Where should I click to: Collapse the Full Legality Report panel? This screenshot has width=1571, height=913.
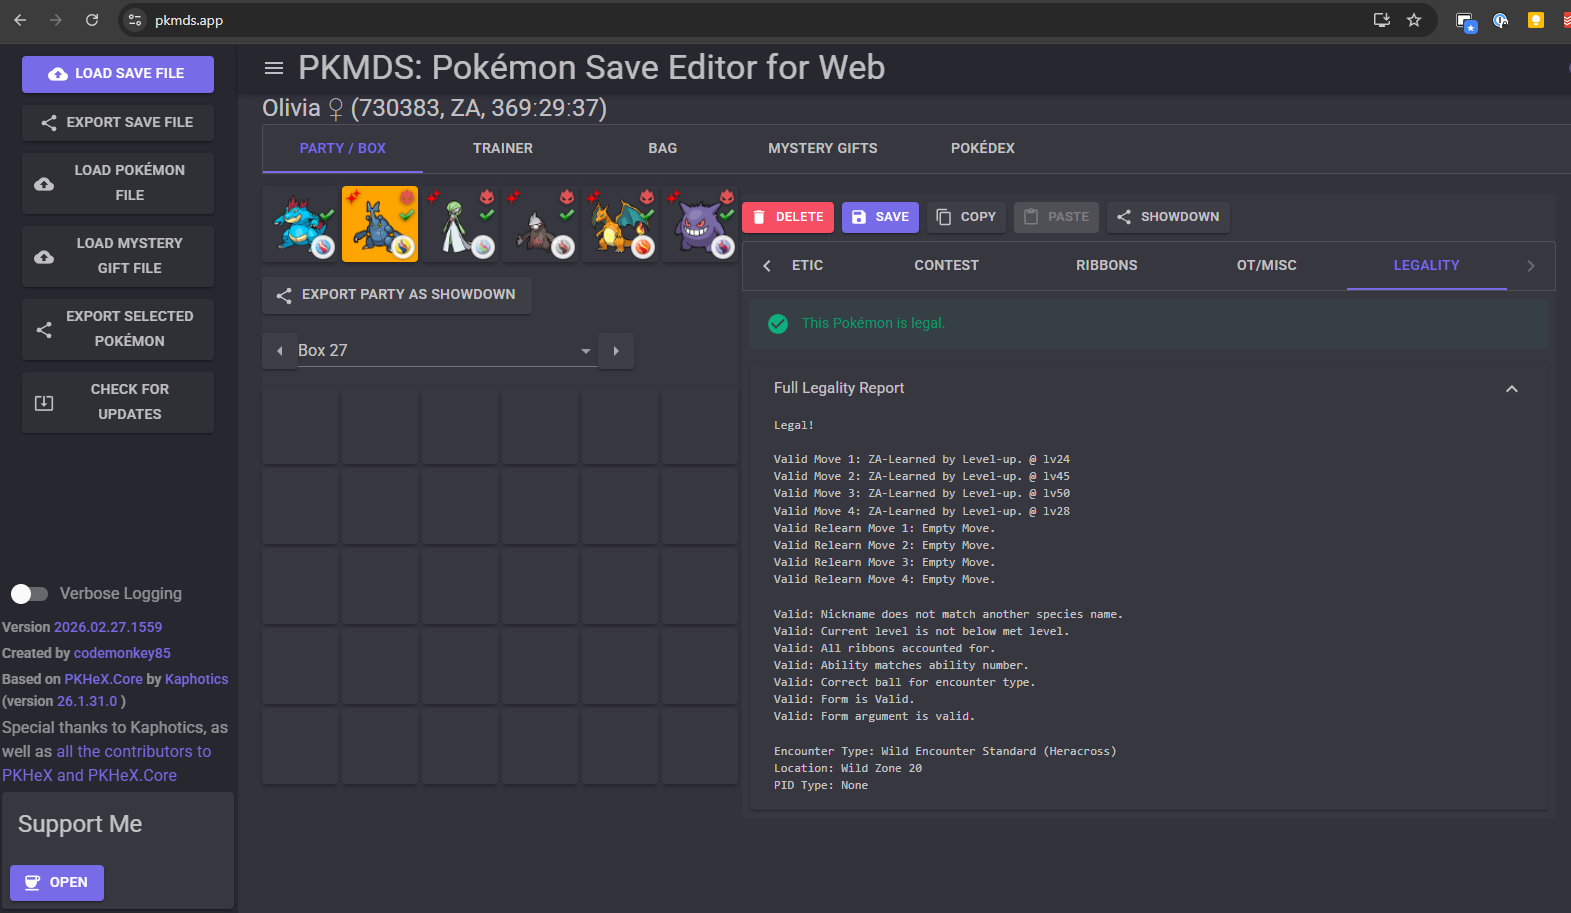tap(1511, 388)
